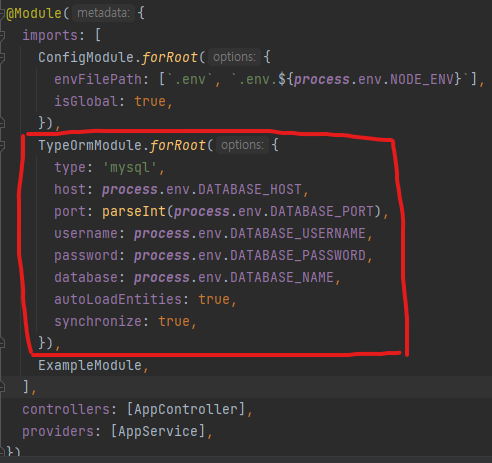Click the 'database' property name
This screenshot has width=492, height=463.
pyautogui.click(x=86, y=277)
